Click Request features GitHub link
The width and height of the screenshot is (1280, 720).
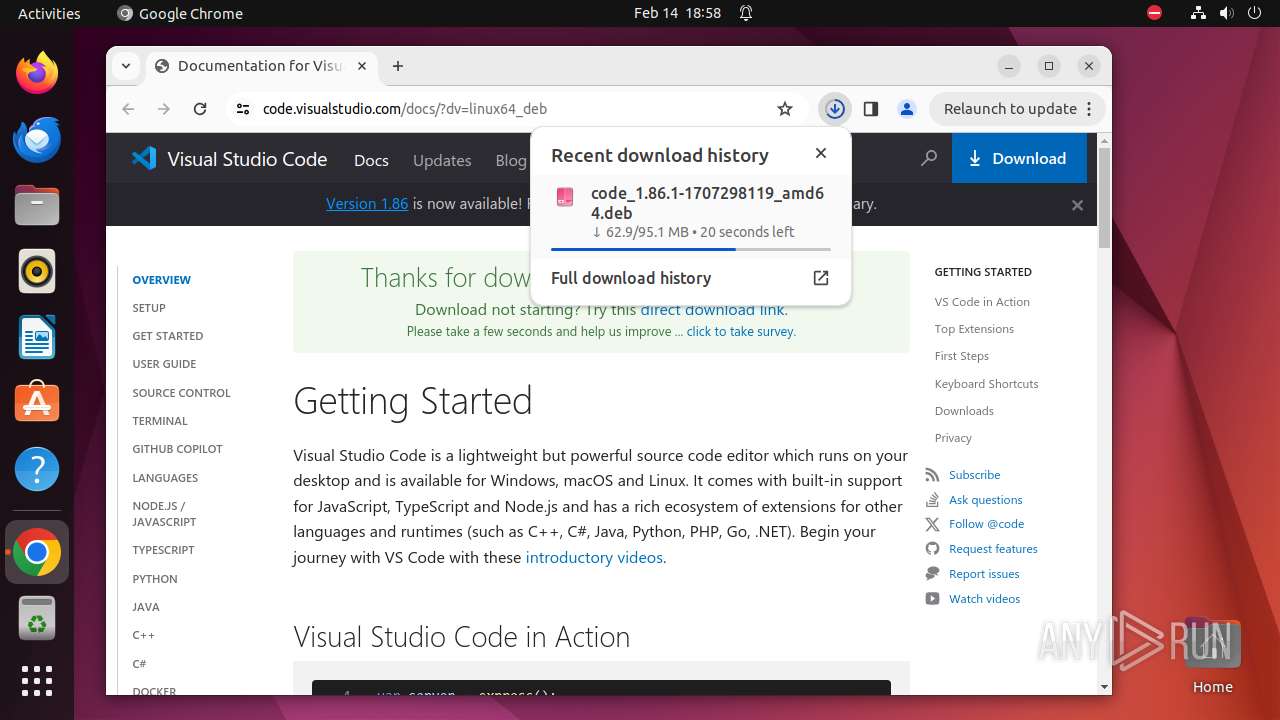[993, 549]
